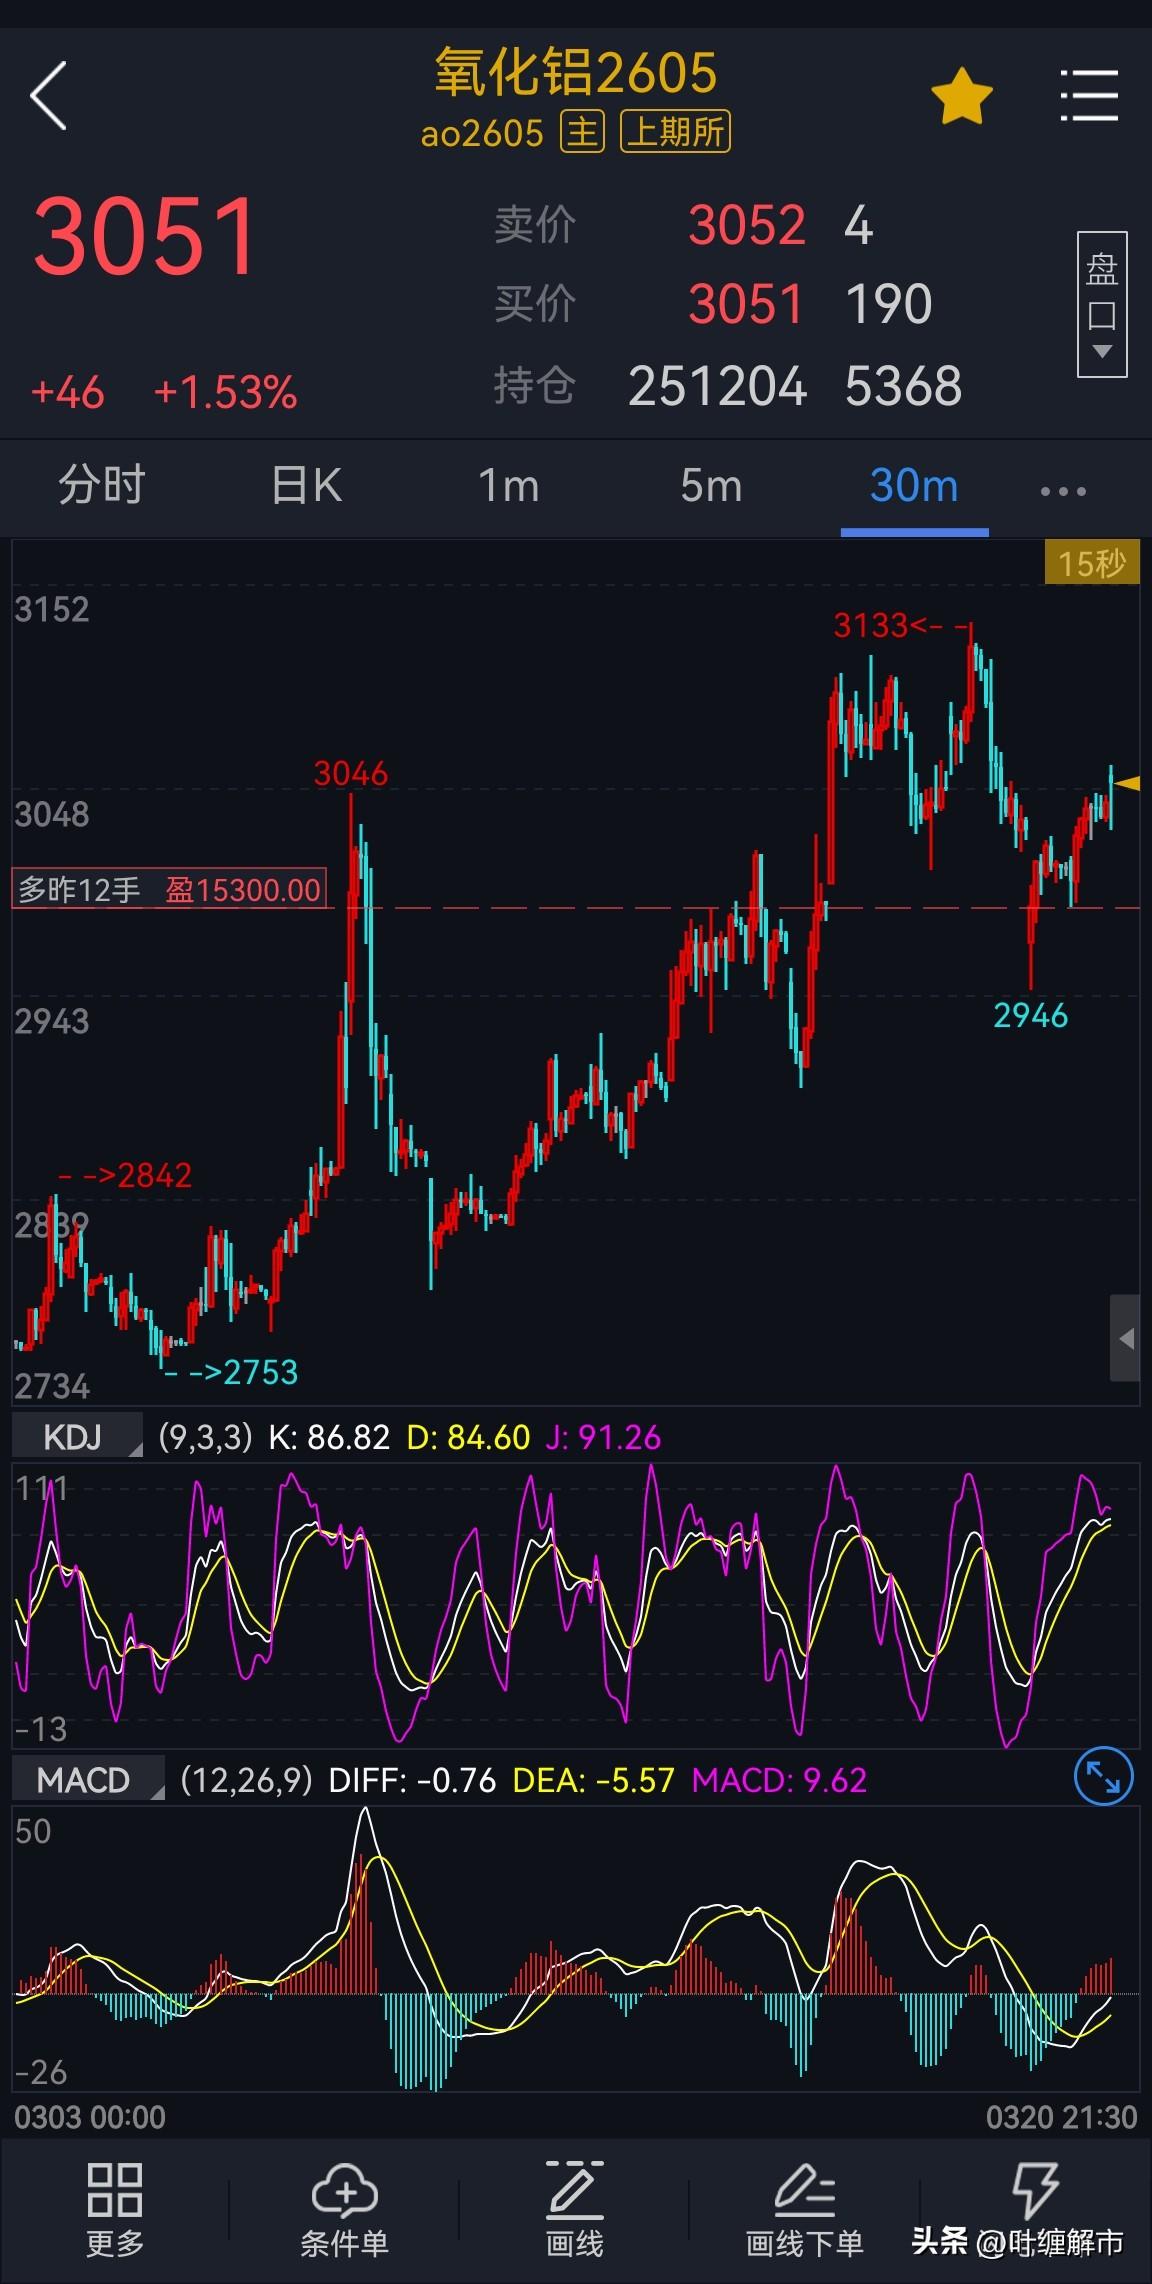Expand the chart with fullscreen arrows icon
The image size is (1152, 2284).
(x=1103, y=1777)
